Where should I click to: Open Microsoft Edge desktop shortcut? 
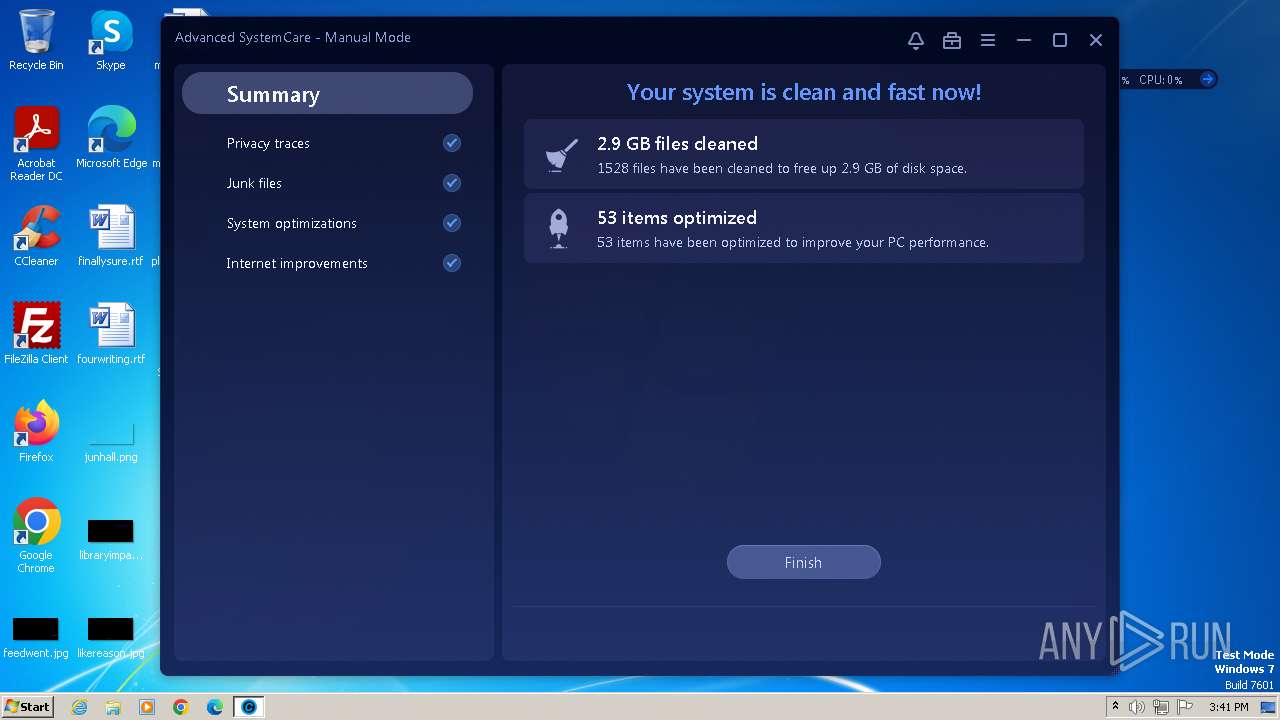111,138
